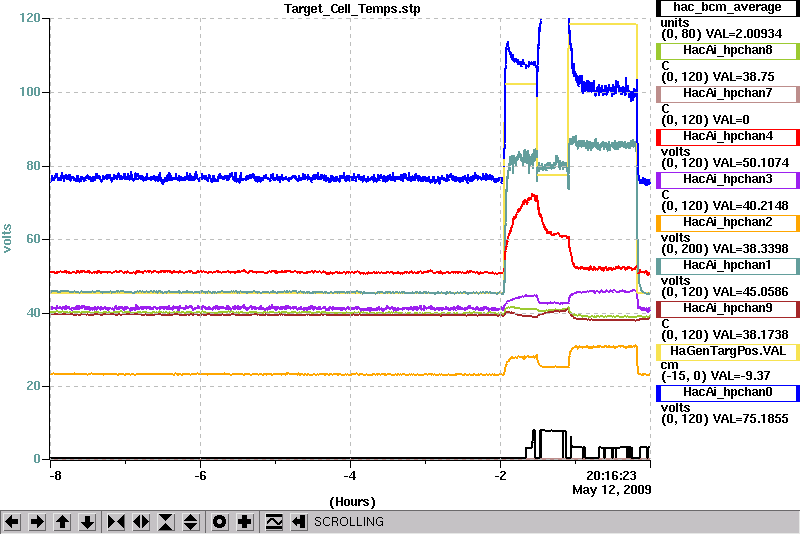This screenshot has width=800, height=534.
Task: Click the (Hours) x-axis title
Action: [352, 502]
